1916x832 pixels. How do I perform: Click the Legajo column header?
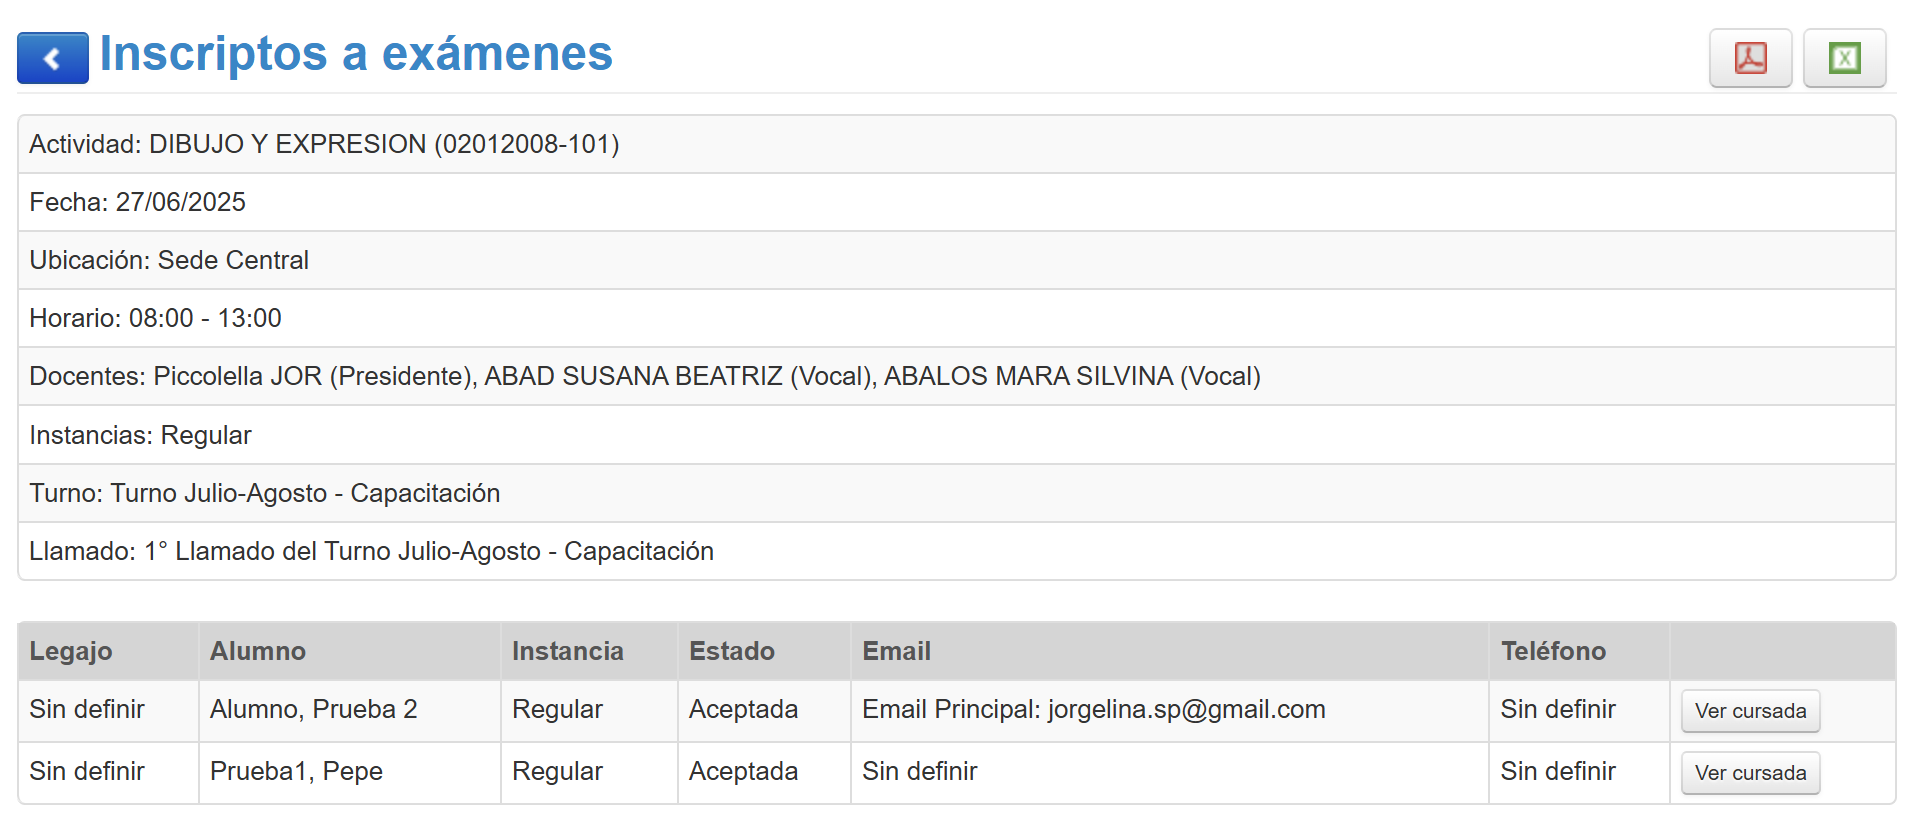(70, 651)
